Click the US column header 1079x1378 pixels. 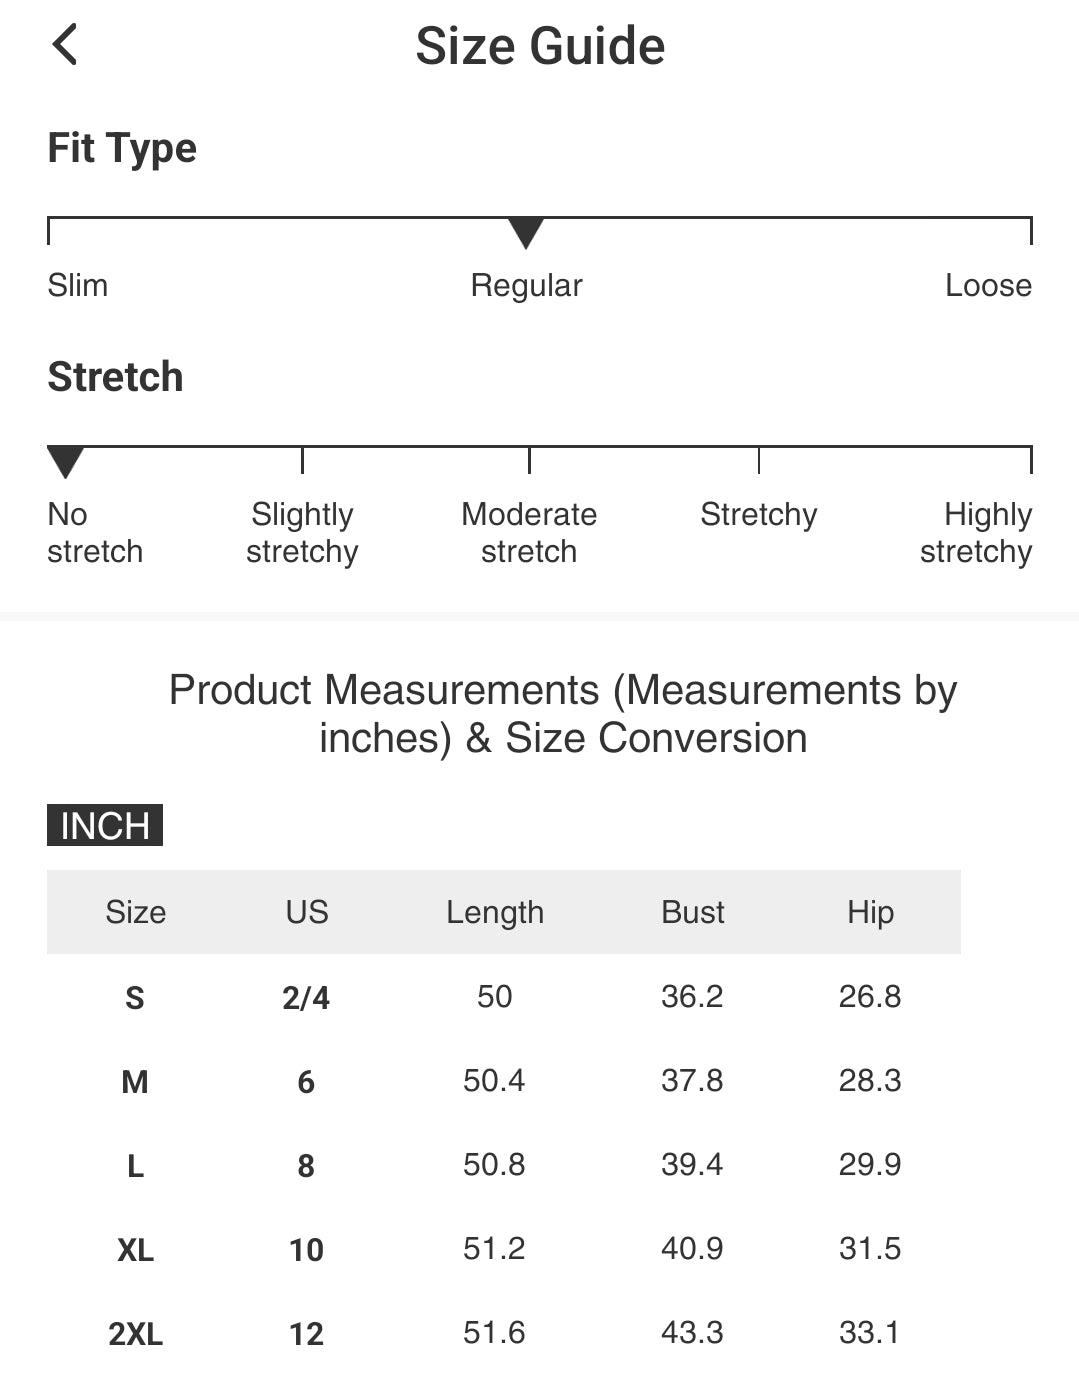tap(307, 912)
